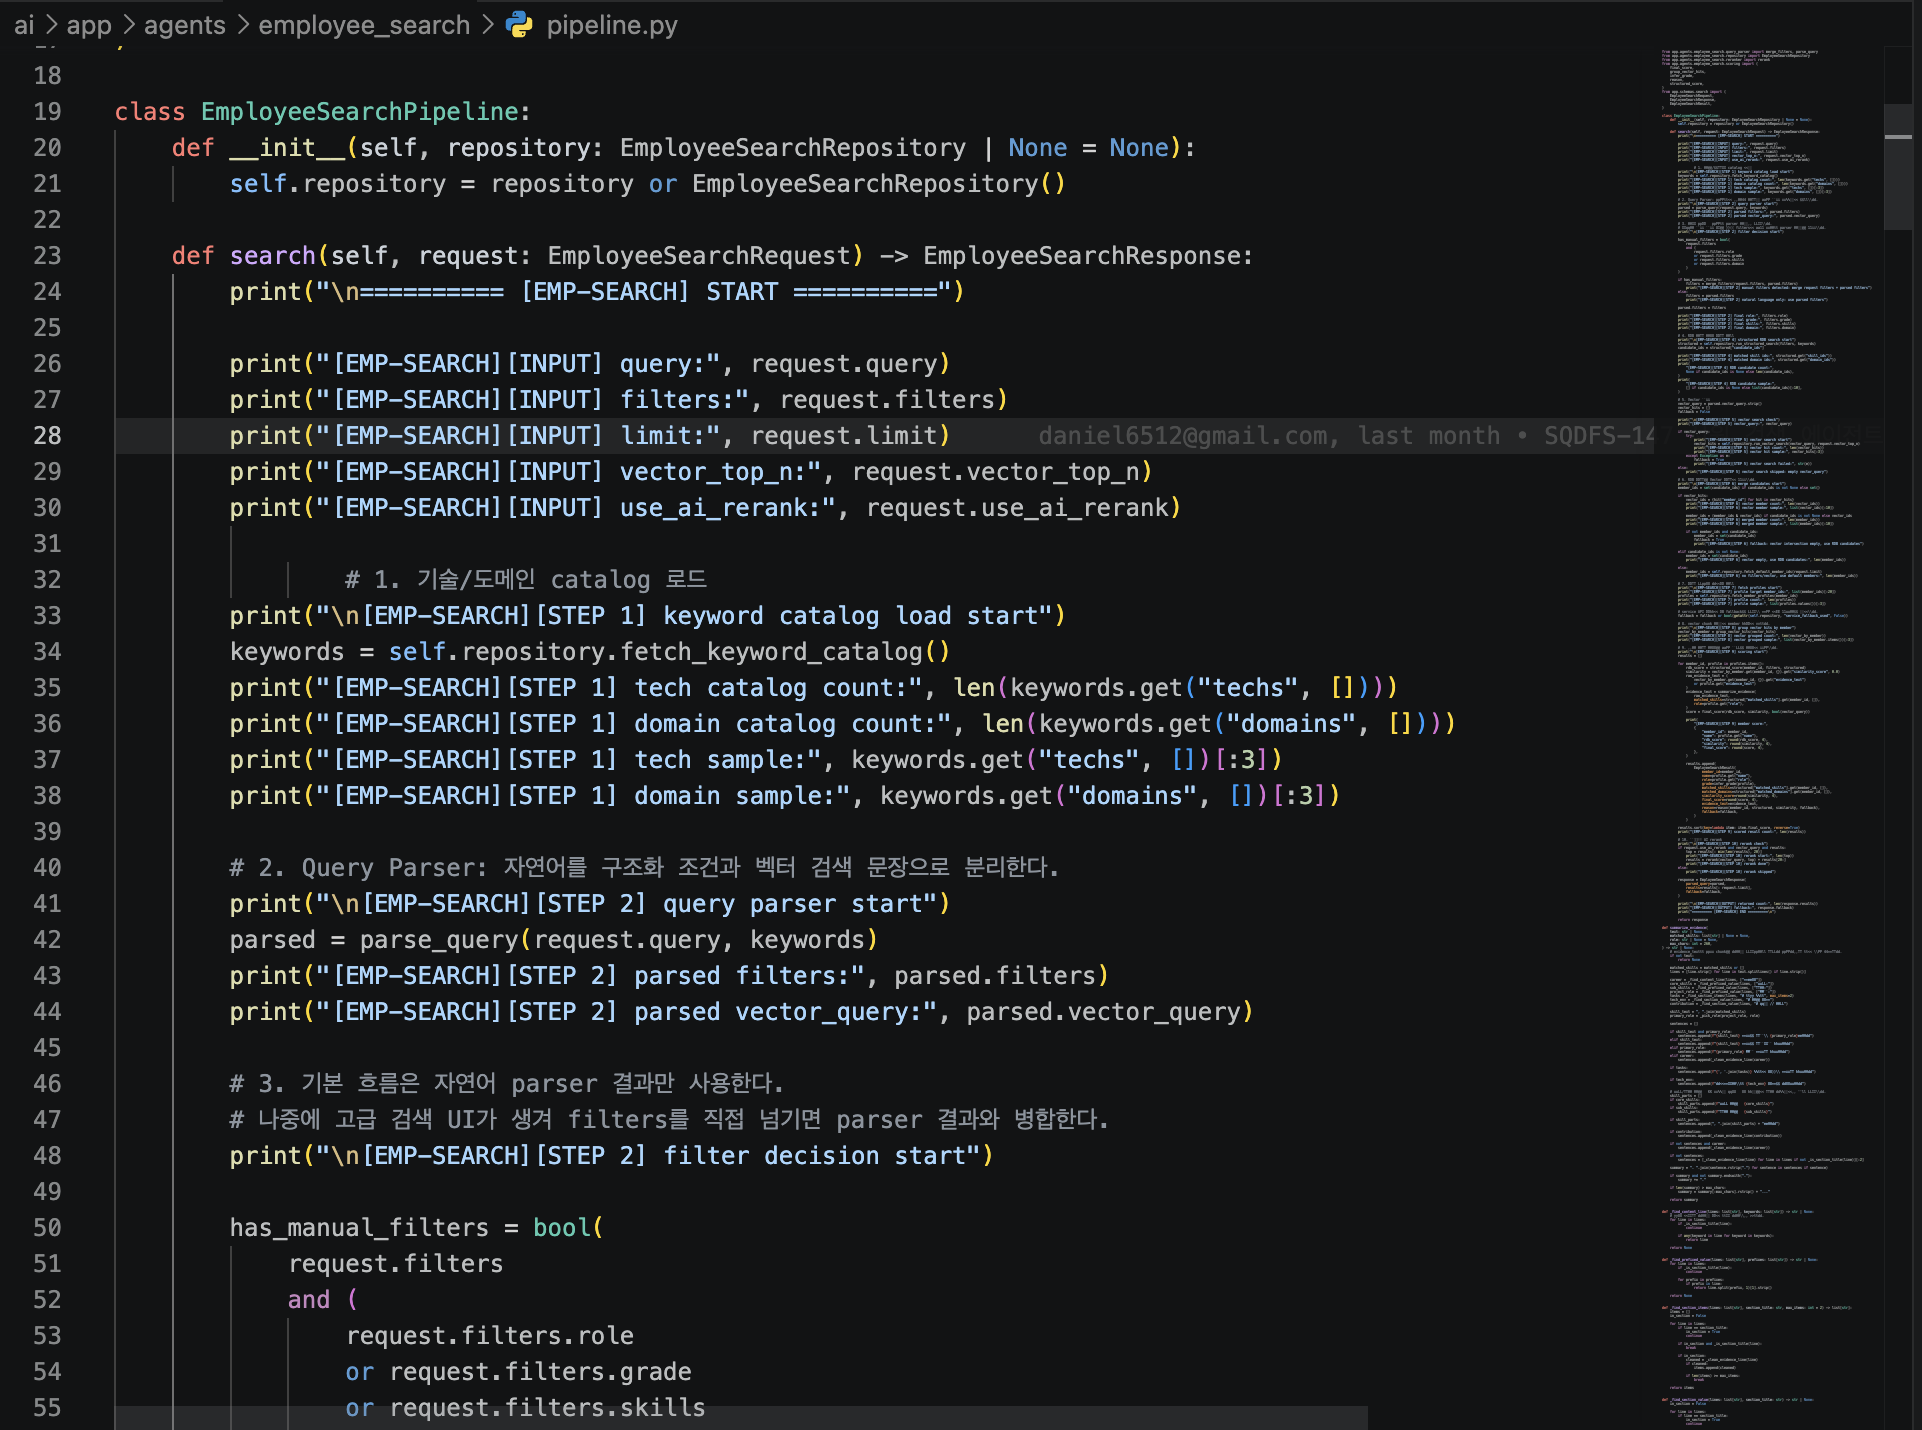Screen dimensions: 1922x1430
Task: Click 'query parser start' print string
Action: pos(799,904)
